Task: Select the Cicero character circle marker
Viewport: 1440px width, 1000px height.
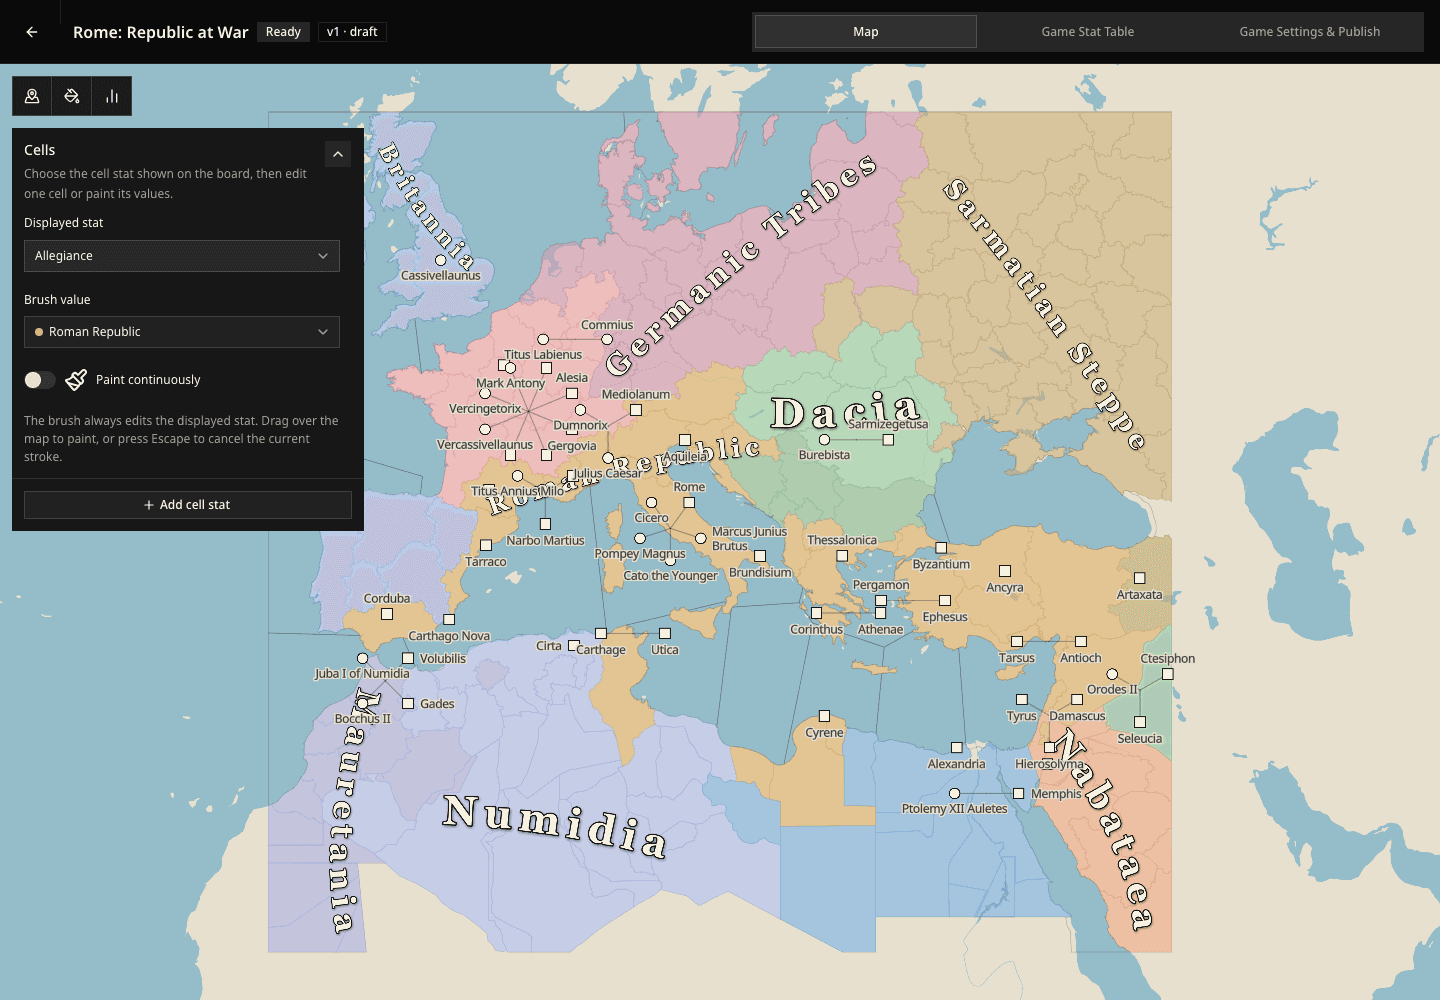Action: (x=652, y=502)
